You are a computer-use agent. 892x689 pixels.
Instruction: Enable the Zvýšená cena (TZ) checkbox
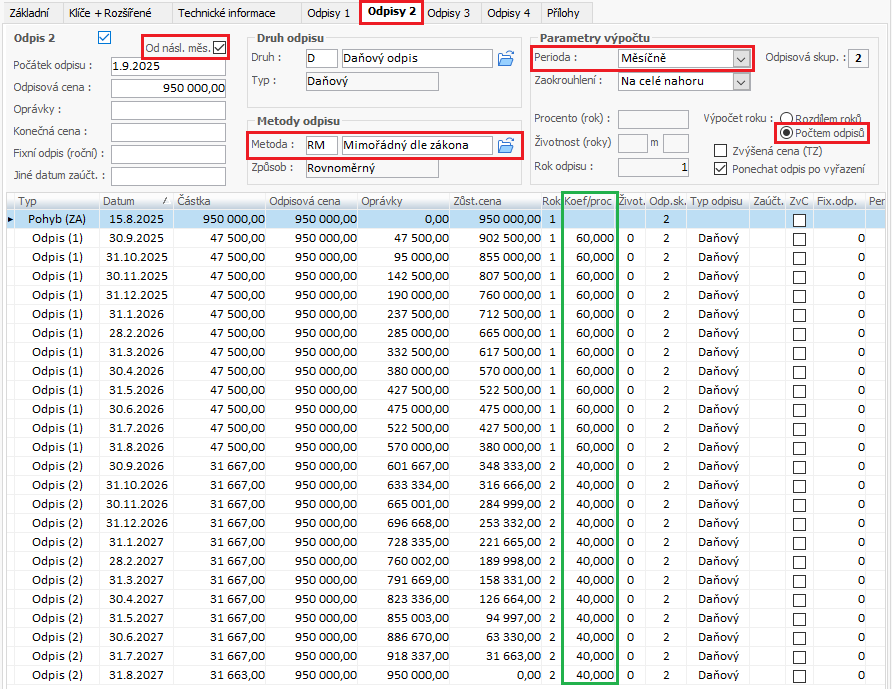tap(720, 151)
